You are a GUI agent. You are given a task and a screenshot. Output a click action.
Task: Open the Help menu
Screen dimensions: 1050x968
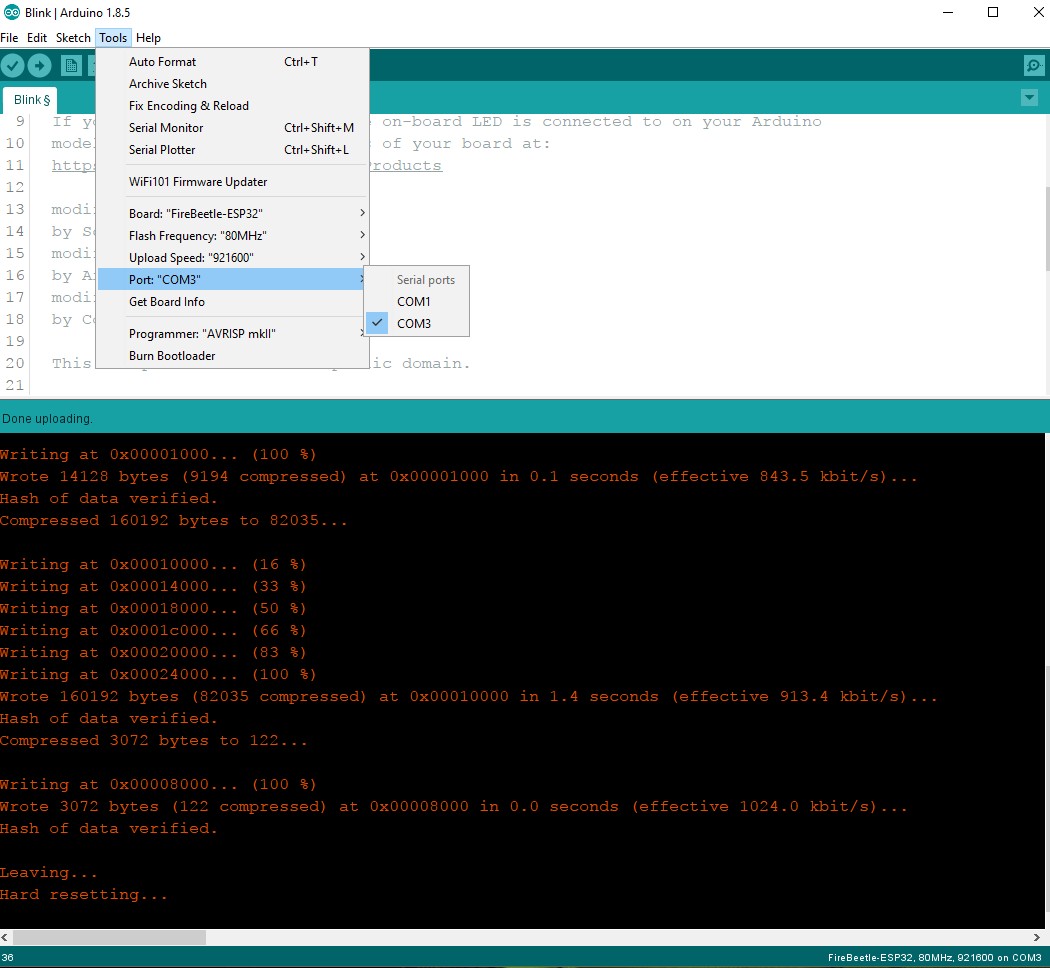tap(148, 38)
